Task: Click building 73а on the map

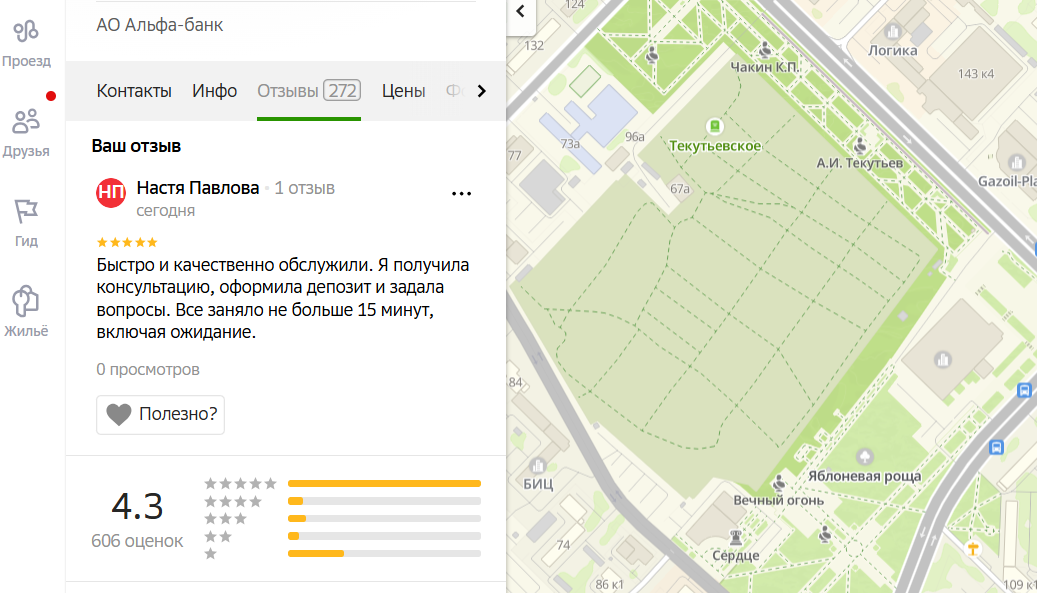Action: 570,143
